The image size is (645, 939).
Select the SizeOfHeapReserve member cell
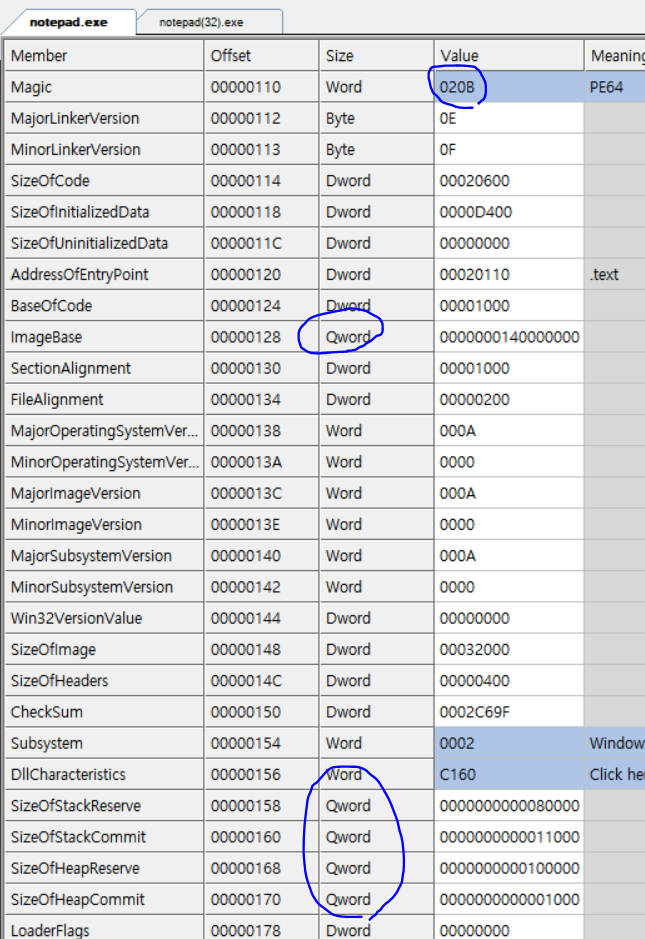[104, 868]
